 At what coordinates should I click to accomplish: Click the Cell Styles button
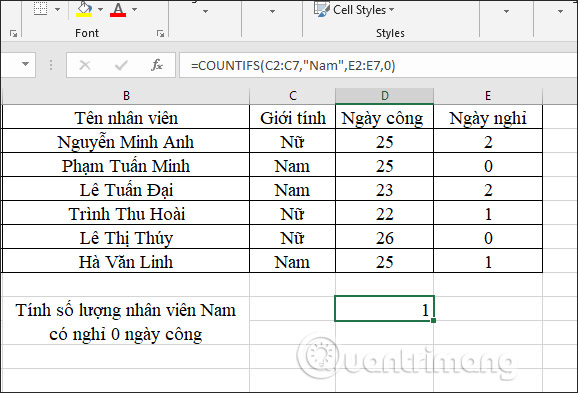click(355, 10)
